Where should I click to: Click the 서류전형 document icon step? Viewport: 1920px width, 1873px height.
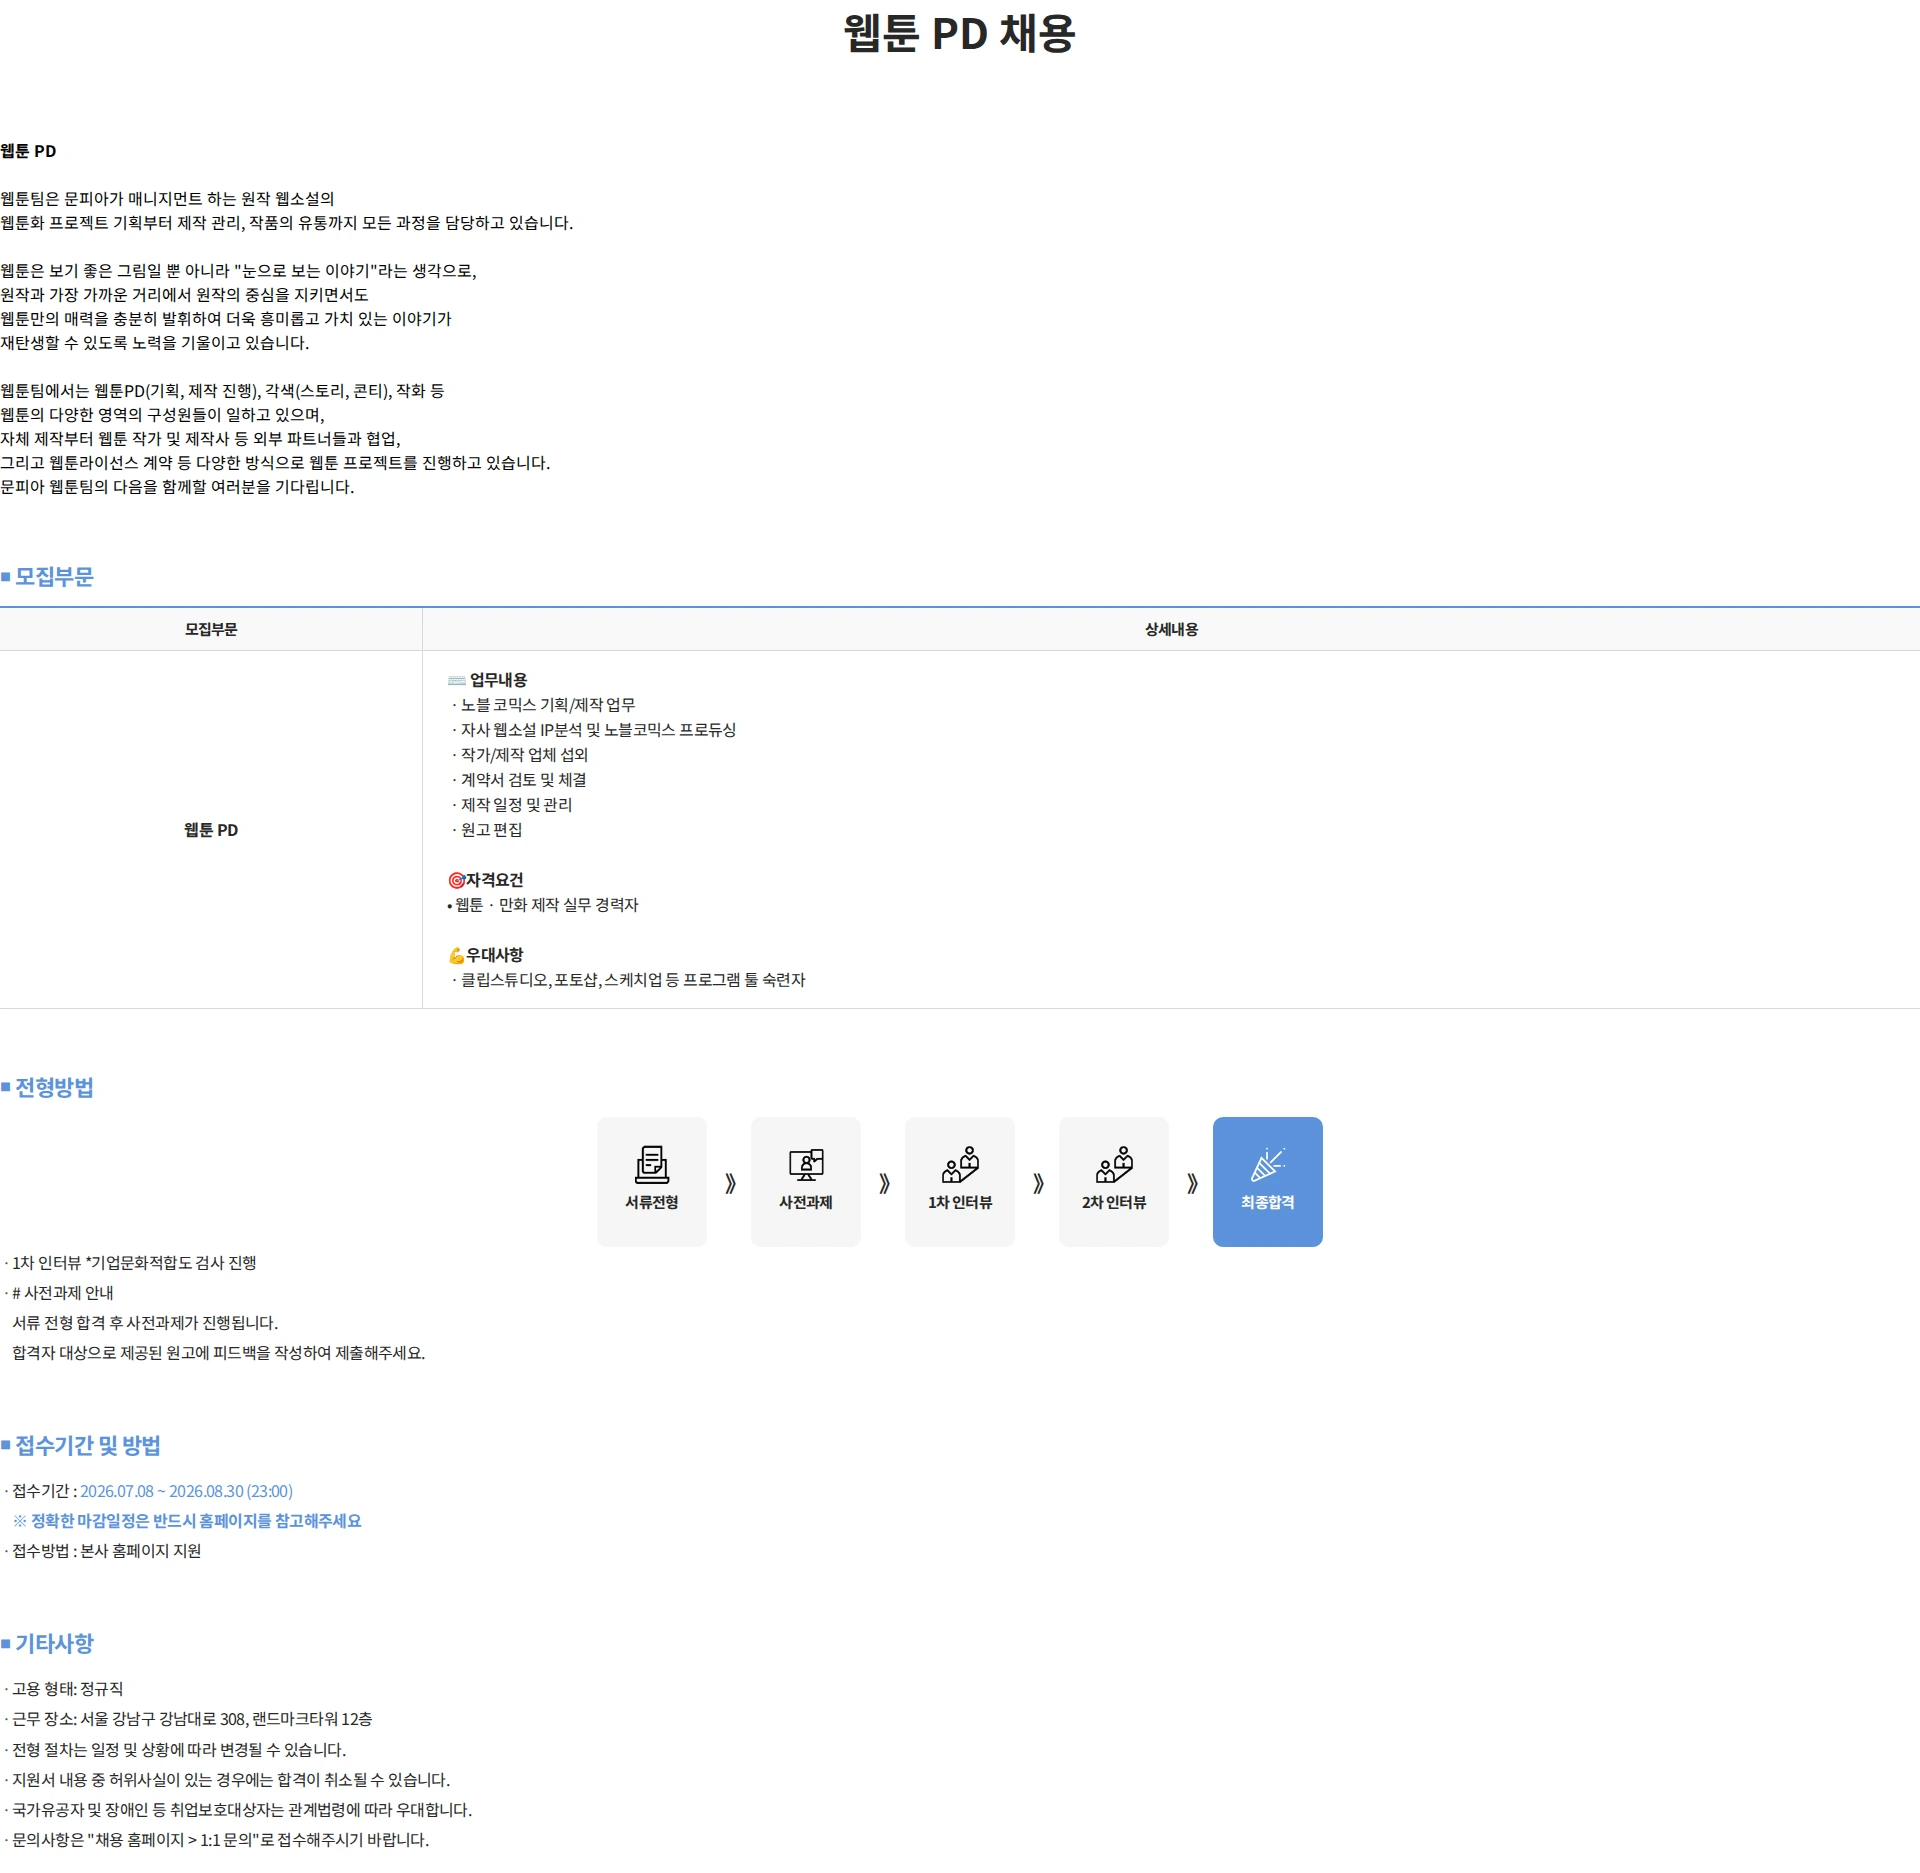tap(652, 1181)
